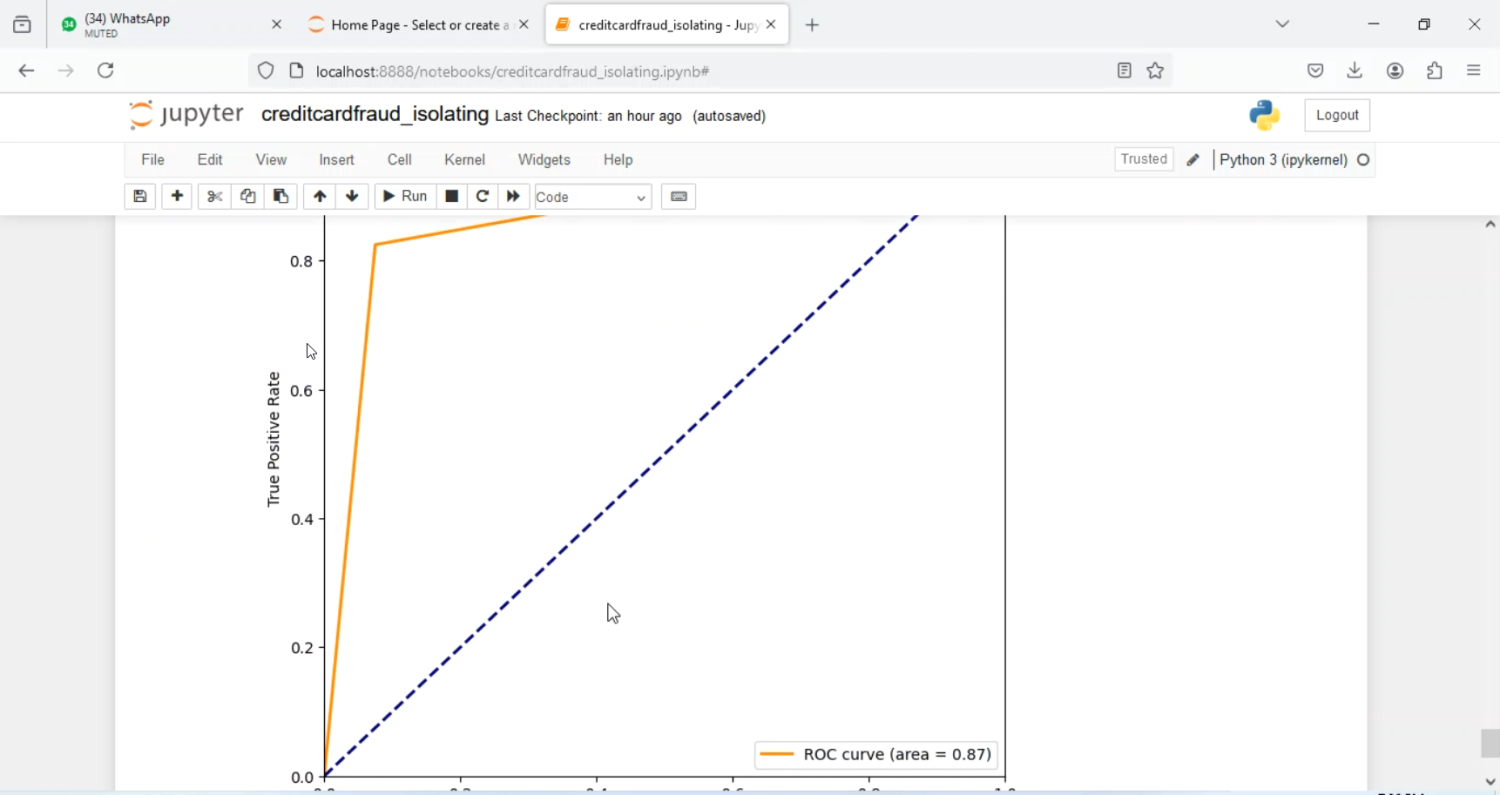Copy selected cells icon

tap(248, 197)
